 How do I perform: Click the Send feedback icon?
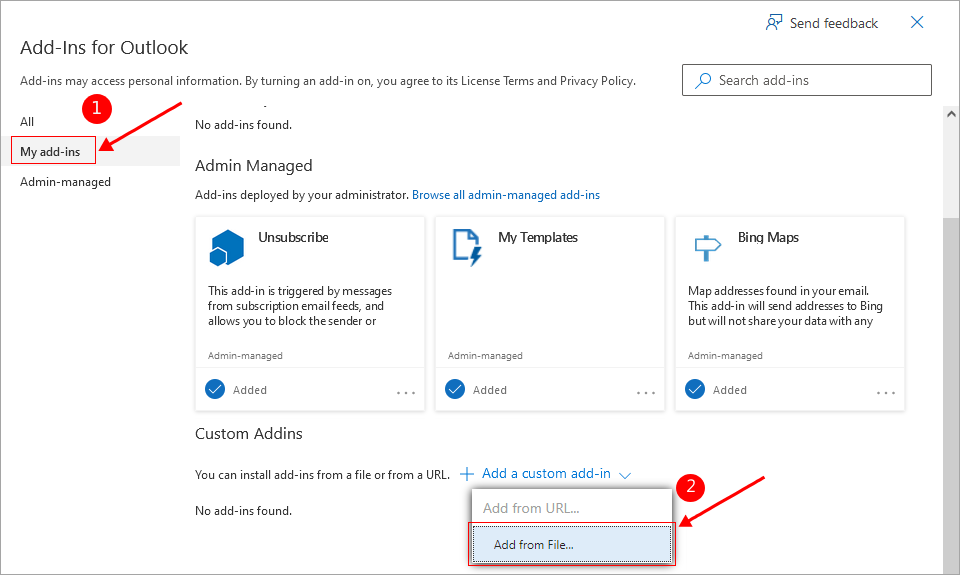(774, 22)
